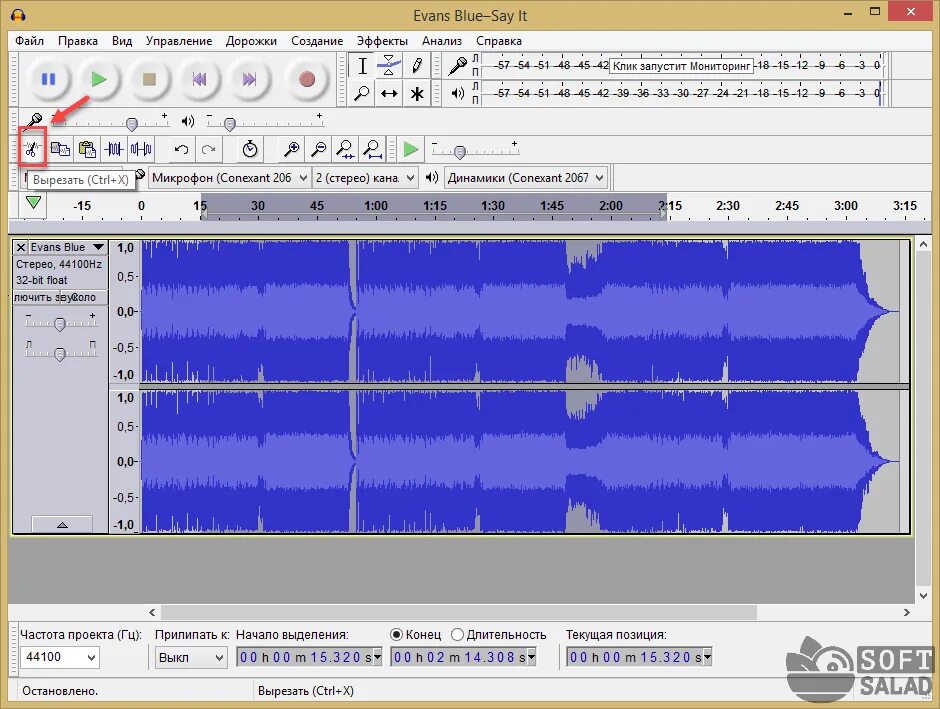Click the selection start time field
This screenshot has width=940, height=709.
point(309,657)
